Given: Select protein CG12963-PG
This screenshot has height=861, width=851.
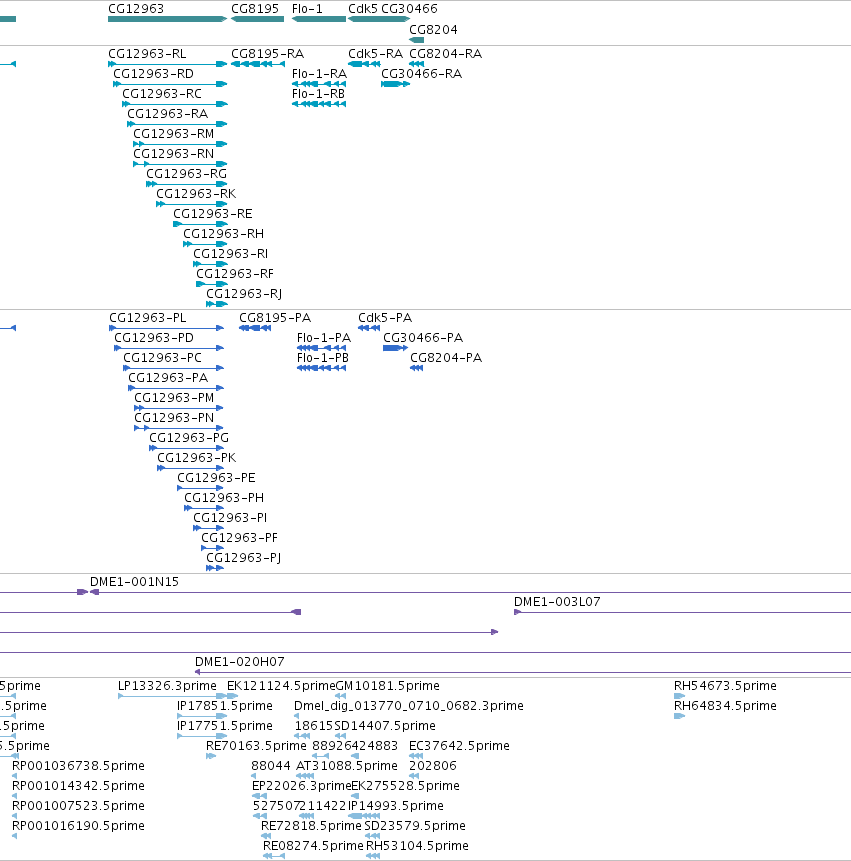Looking at the screenshot, I should (x=187, y=448).
